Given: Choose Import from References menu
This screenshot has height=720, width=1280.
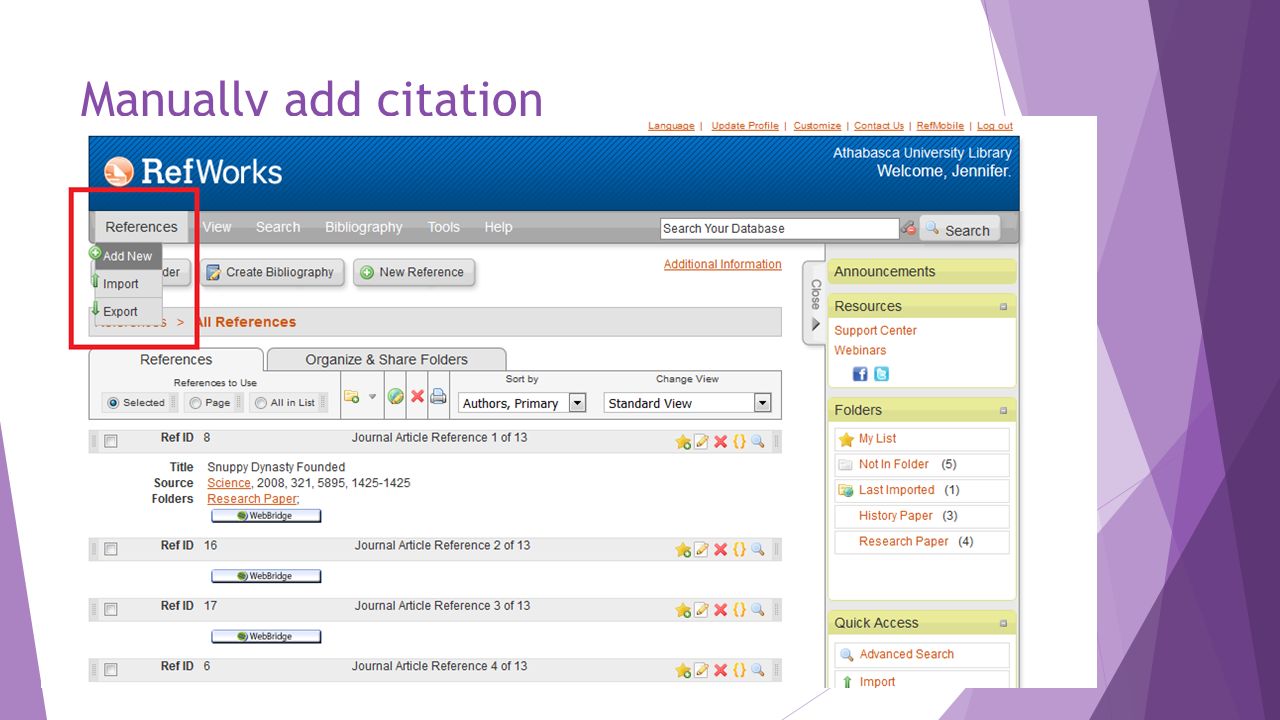Looking at the screenshot, I should (x=127, y=284).
